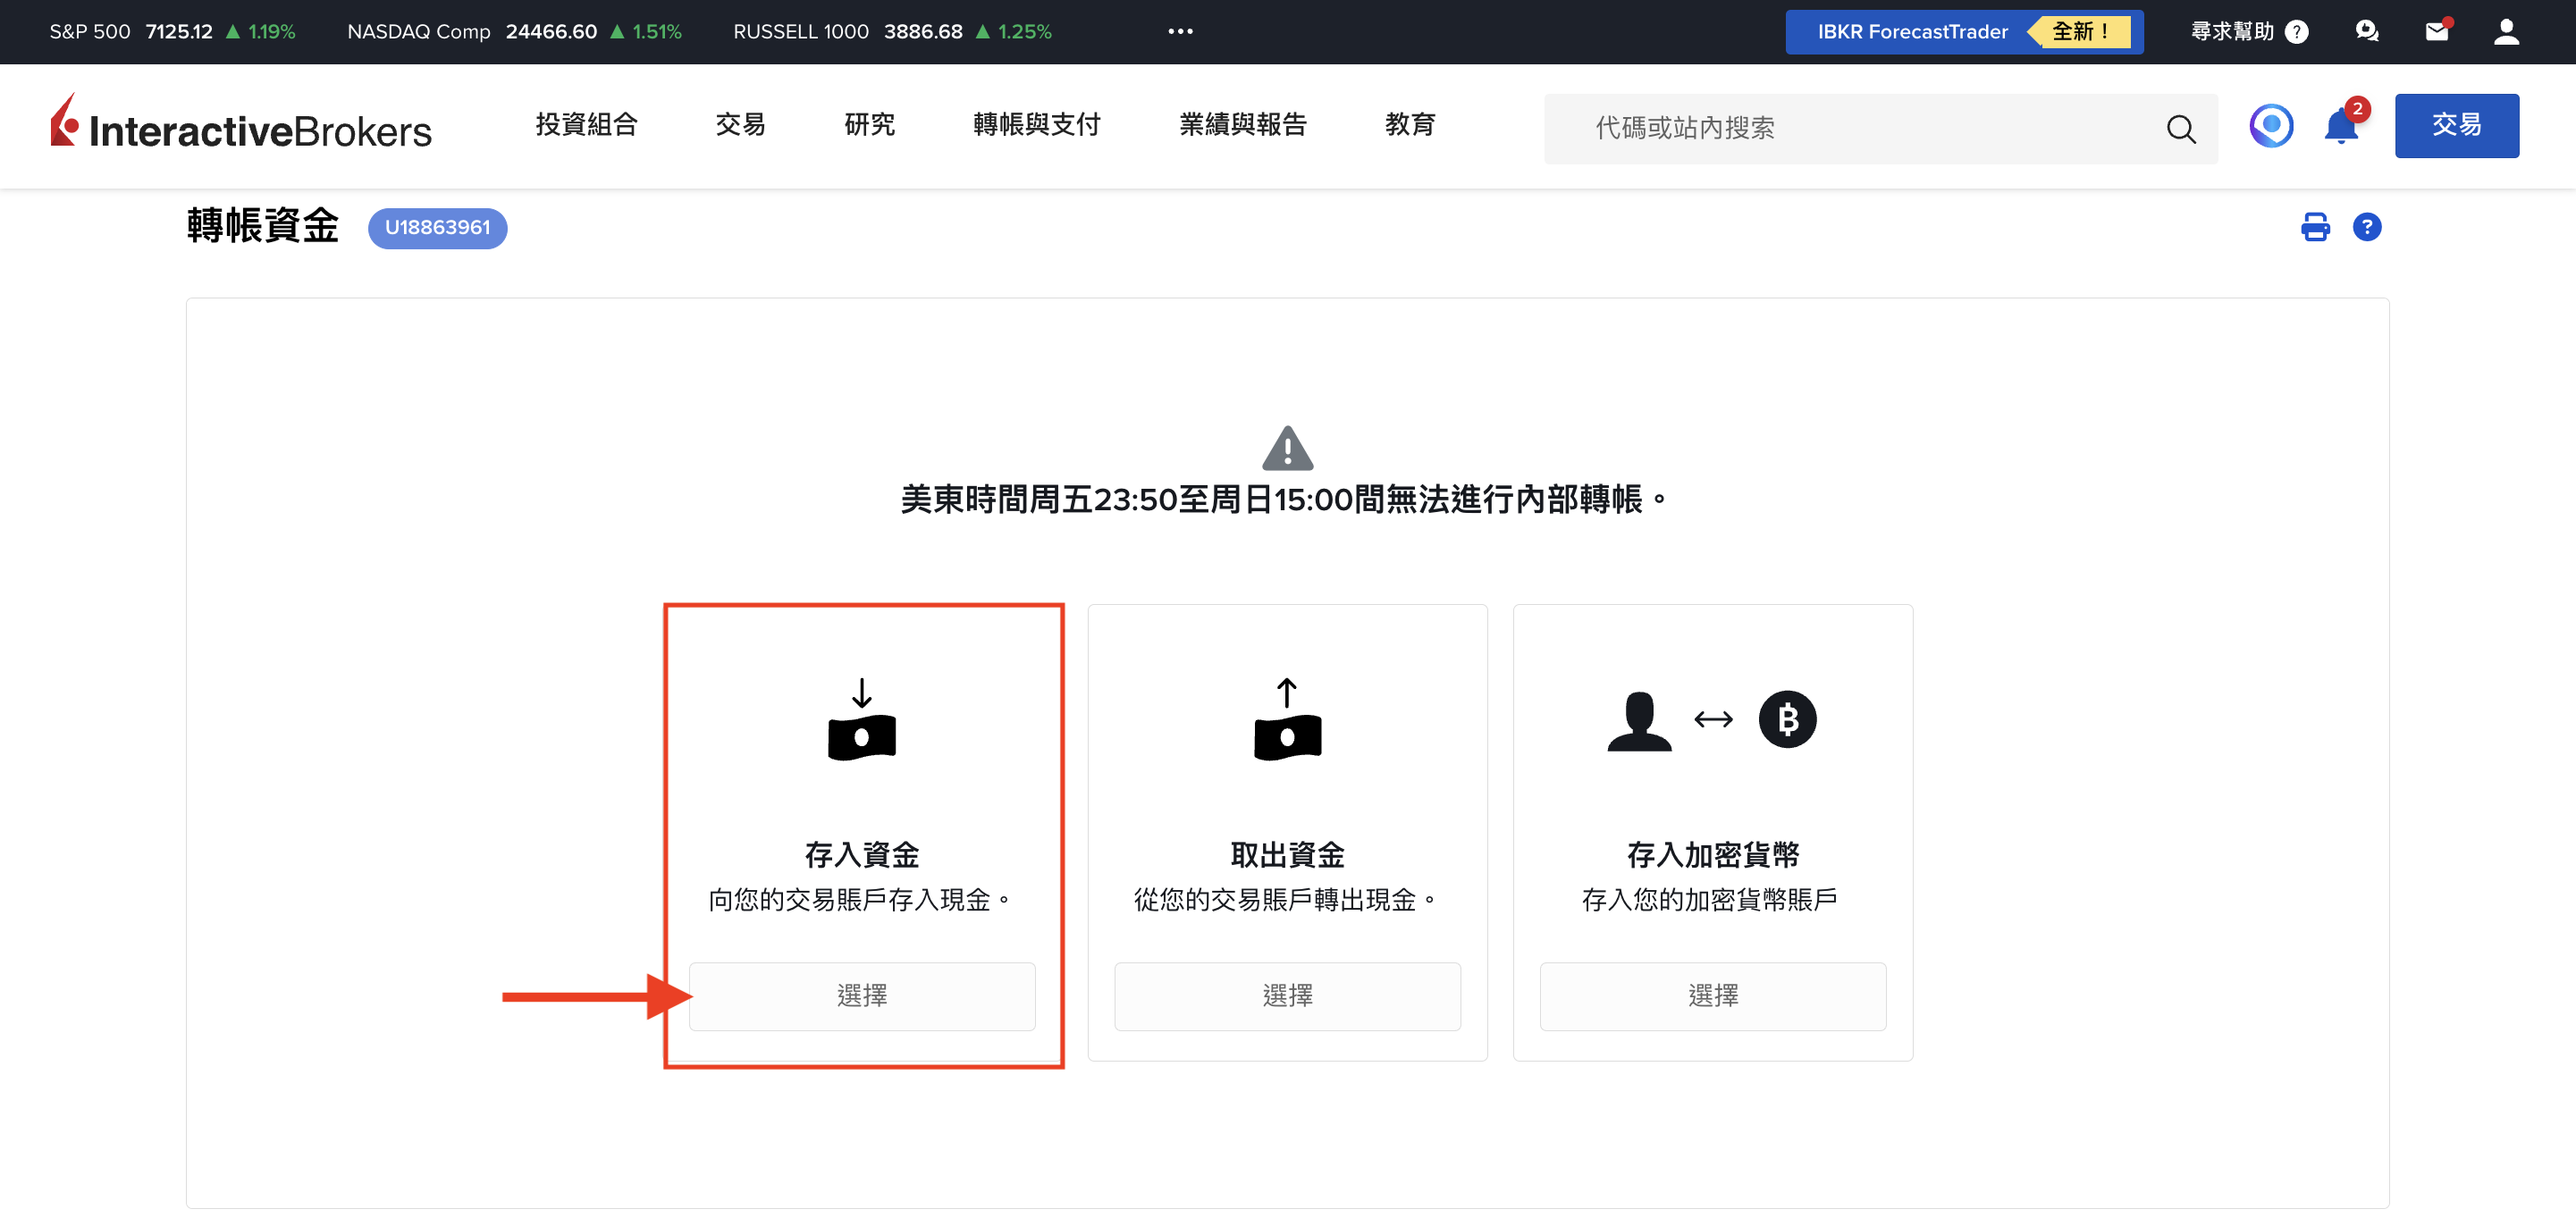Open the notifications bell icon

[x=2340, y=127]
